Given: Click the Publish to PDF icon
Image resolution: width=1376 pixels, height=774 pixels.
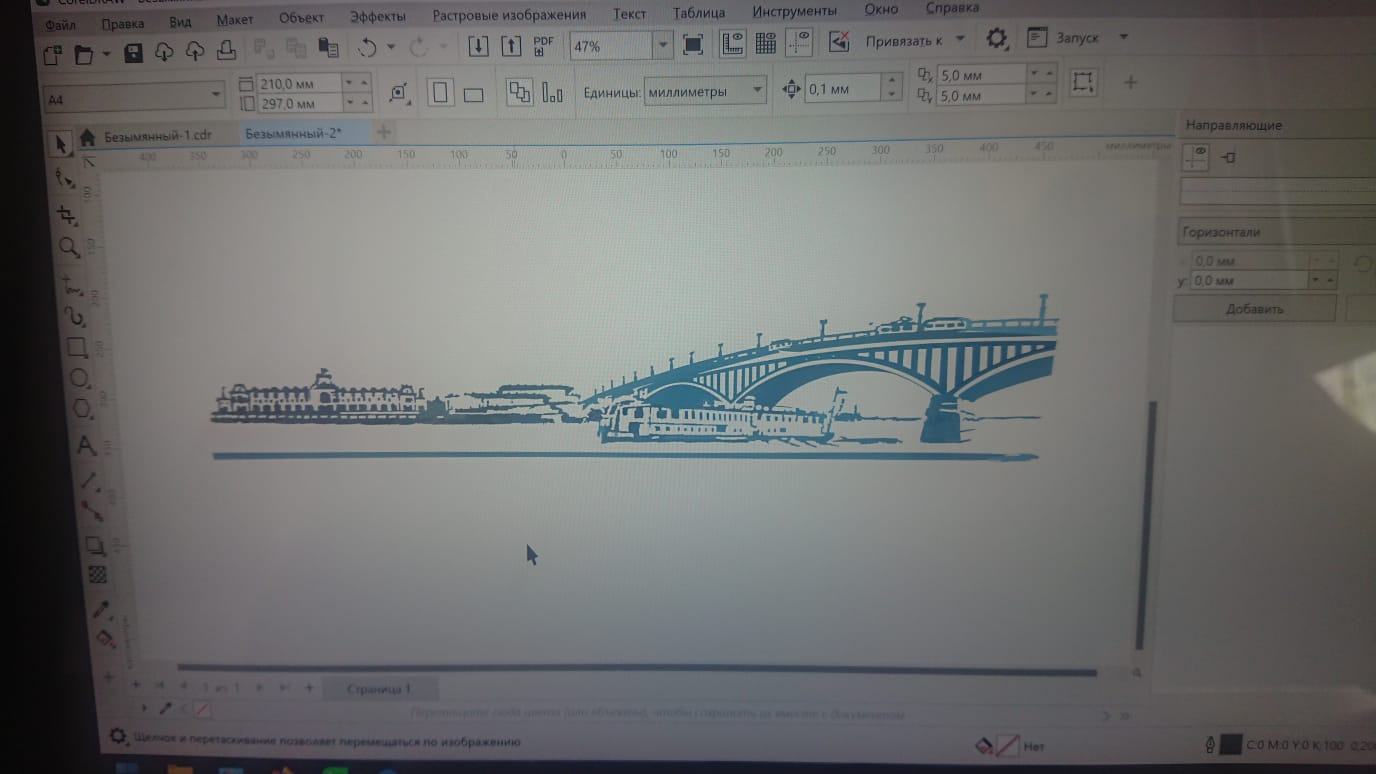Looking at the screenshot, I should pyautogui.click(x=543, y=46).
